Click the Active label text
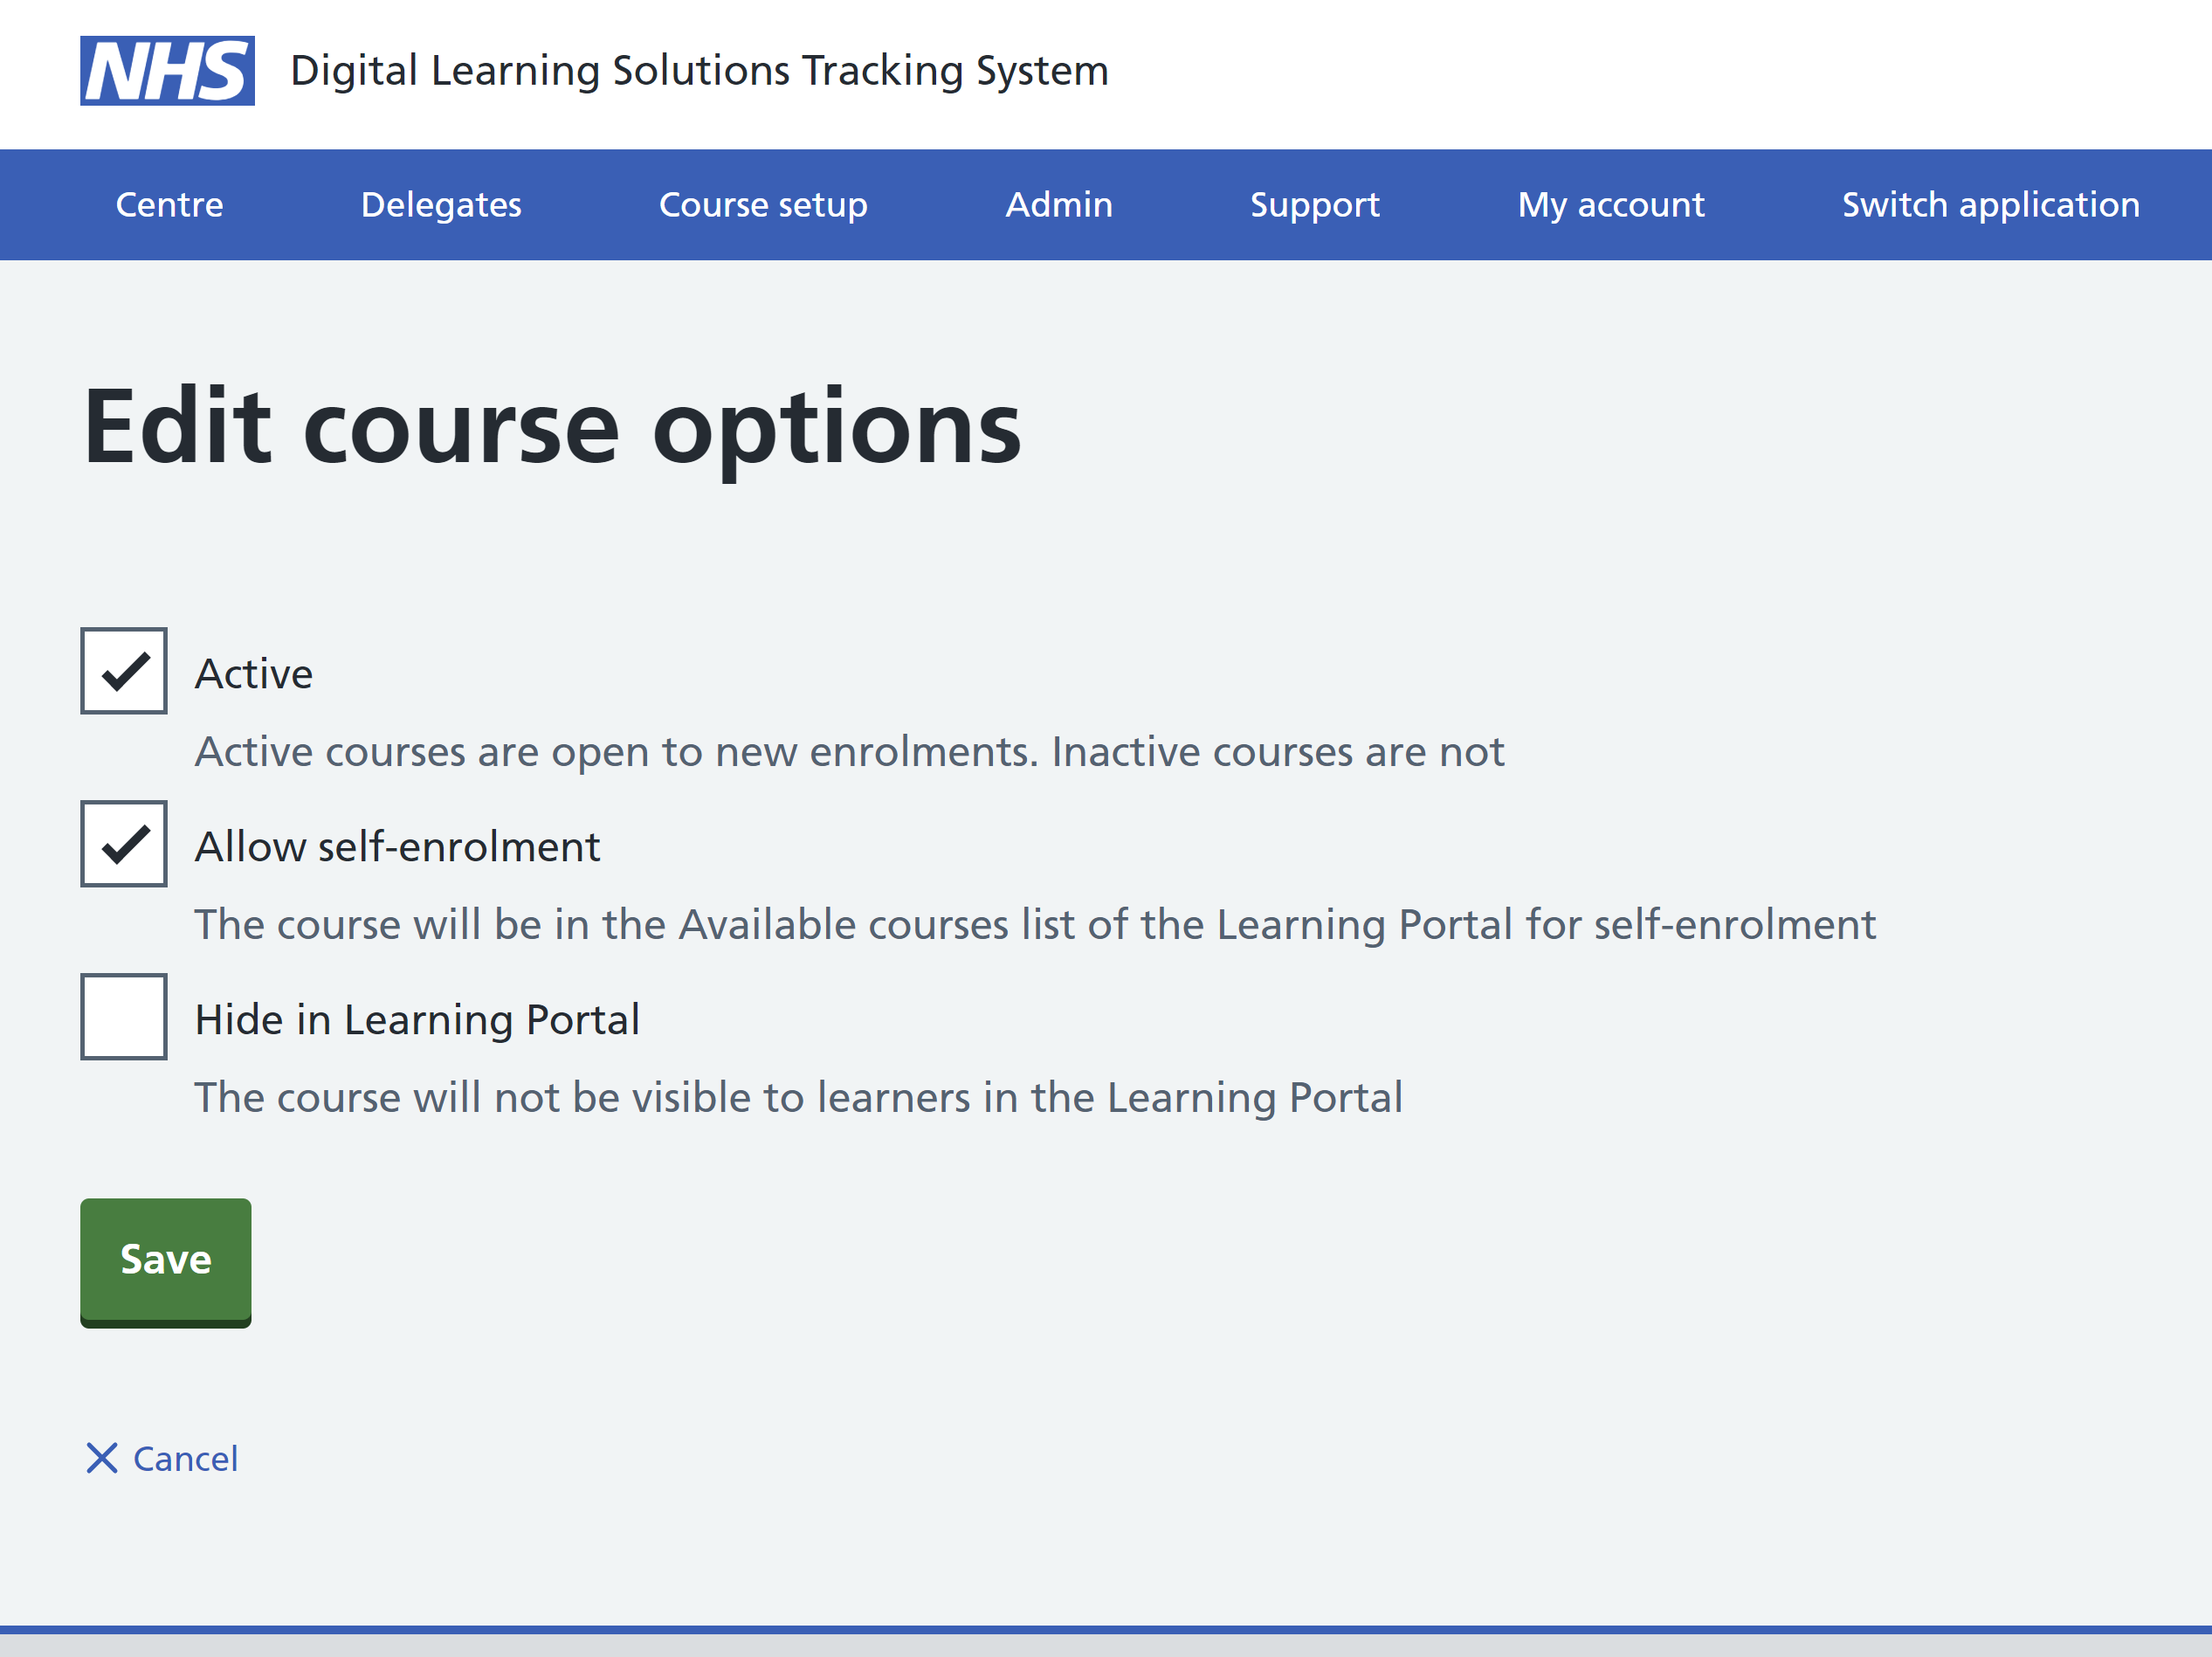The width and height of the screenshot is (2212, 1657). 254,674
